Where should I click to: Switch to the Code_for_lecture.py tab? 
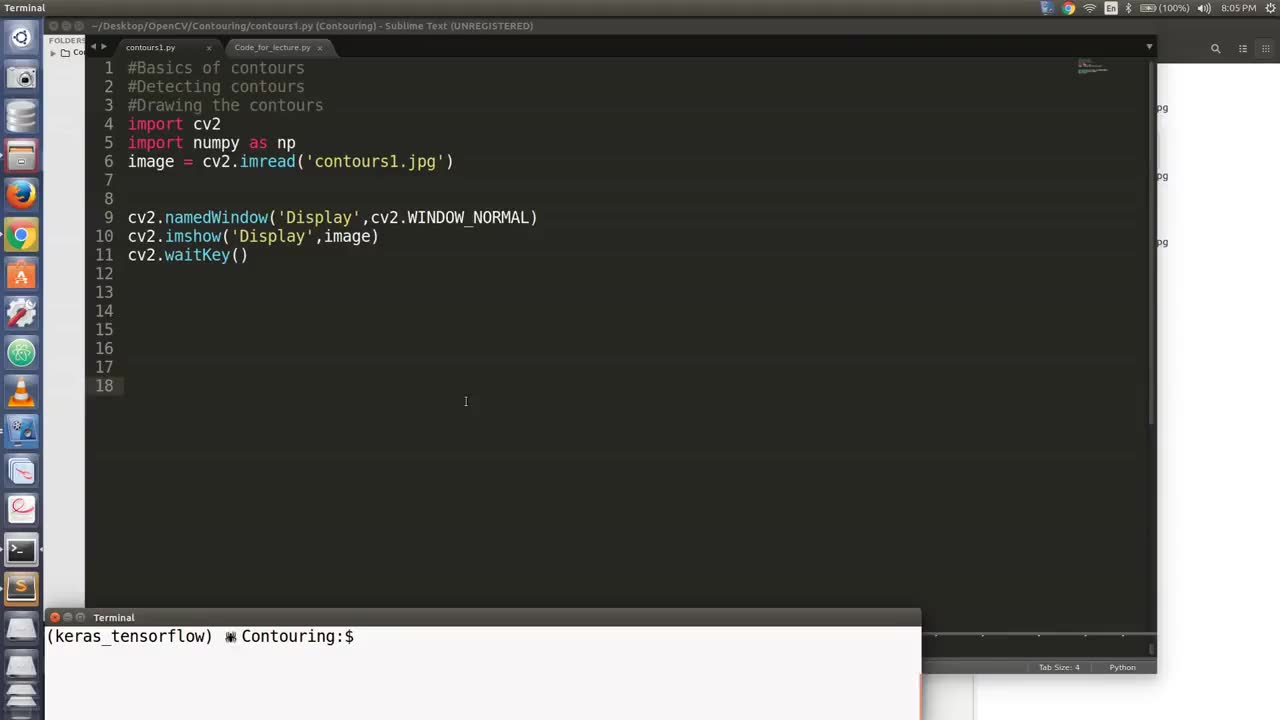[272, 47]
